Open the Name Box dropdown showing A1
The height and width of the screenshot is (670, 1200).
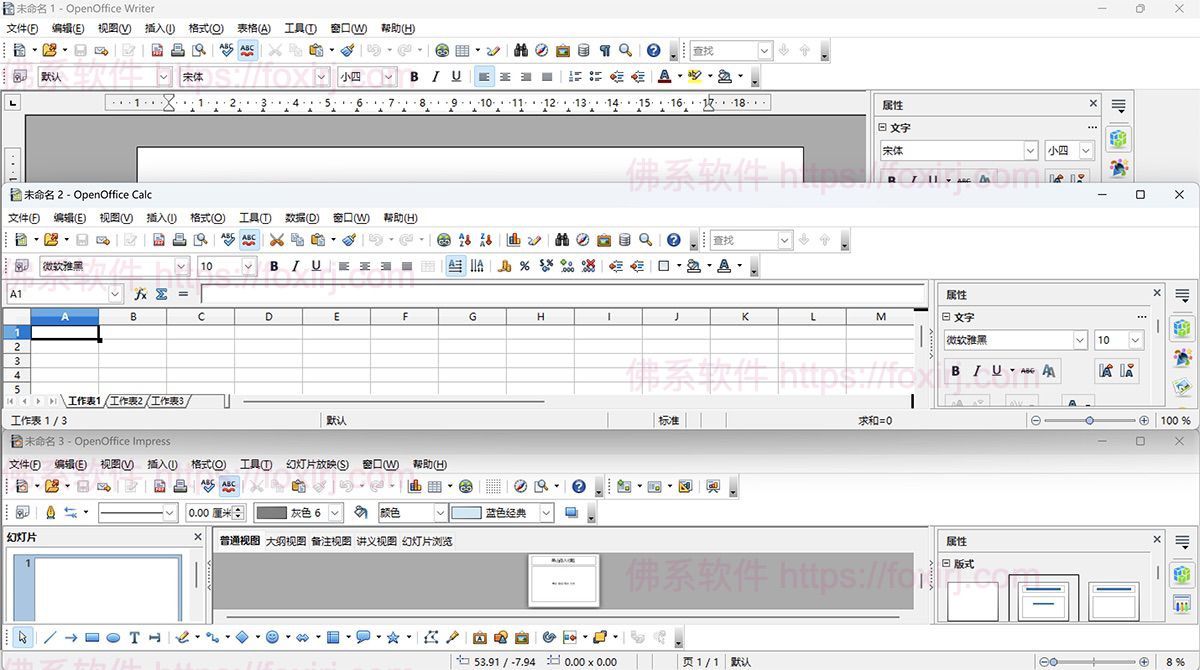tap(114, 293)
